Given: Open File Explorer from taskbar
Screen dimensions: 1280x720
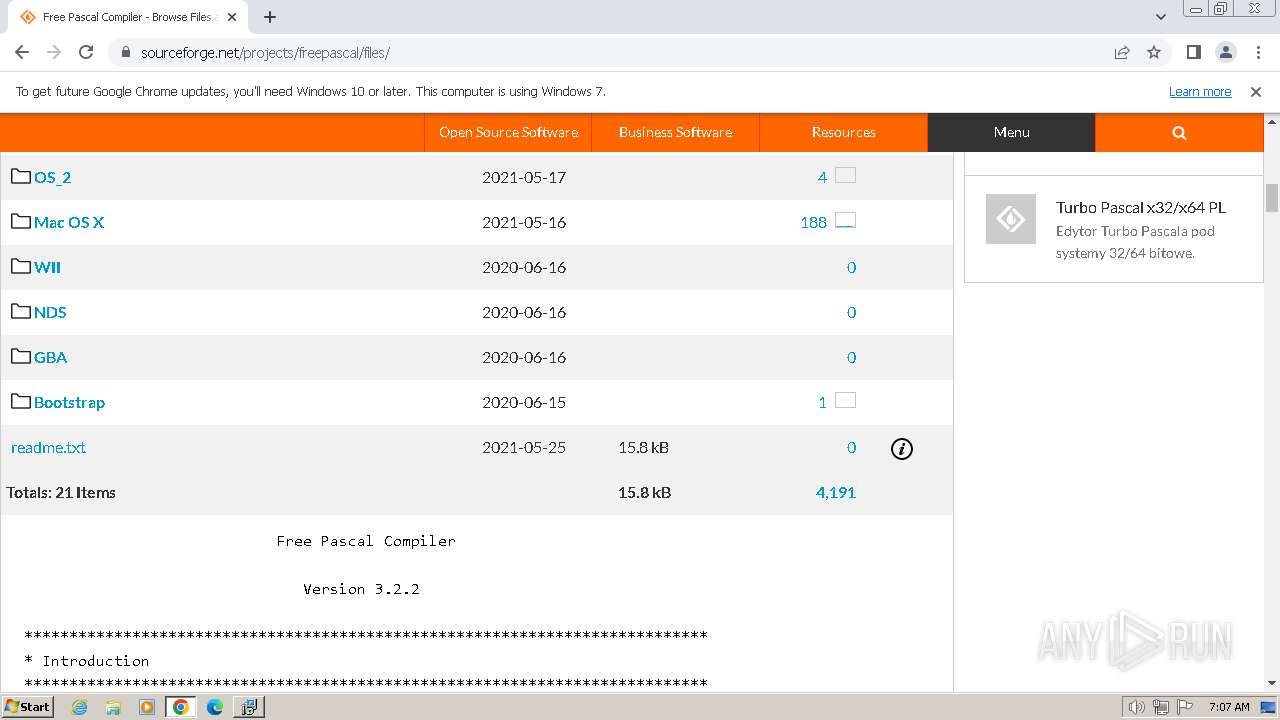Looking at the screenshot, I should click(x=113, y=707).
